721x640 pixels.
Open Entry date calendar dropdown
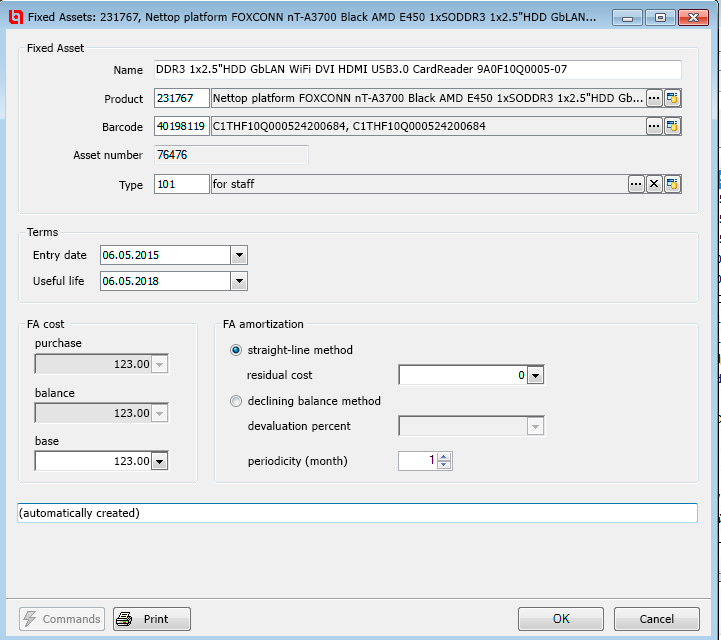point(239,255)
